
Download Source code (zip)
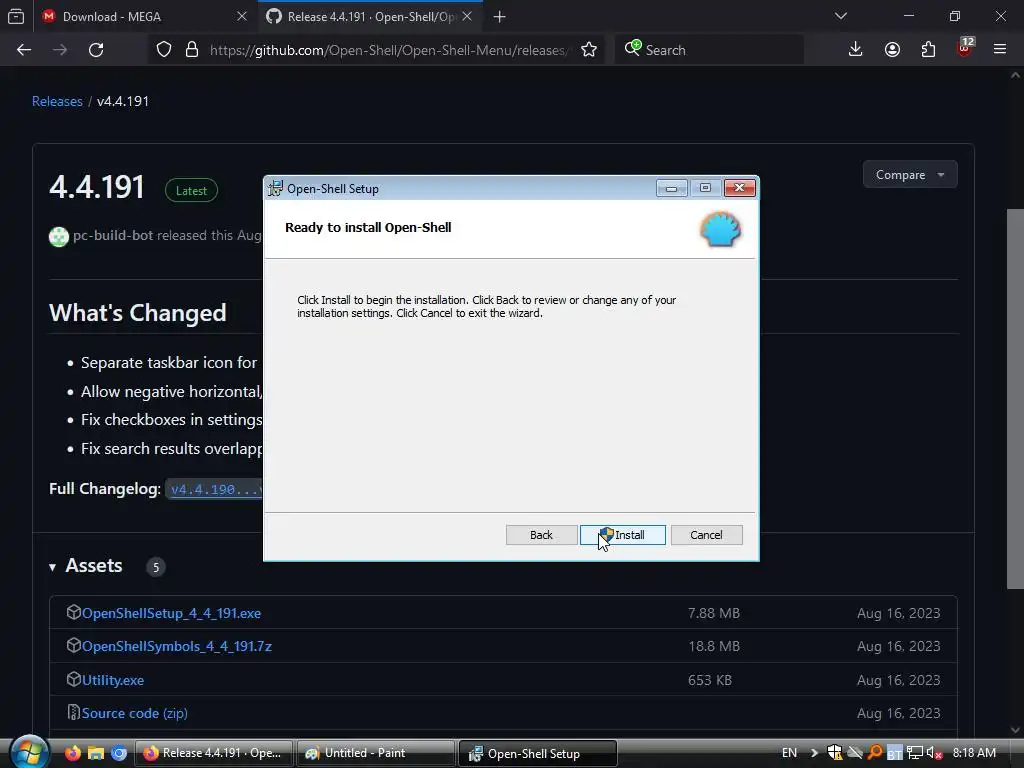coord(135,713)
